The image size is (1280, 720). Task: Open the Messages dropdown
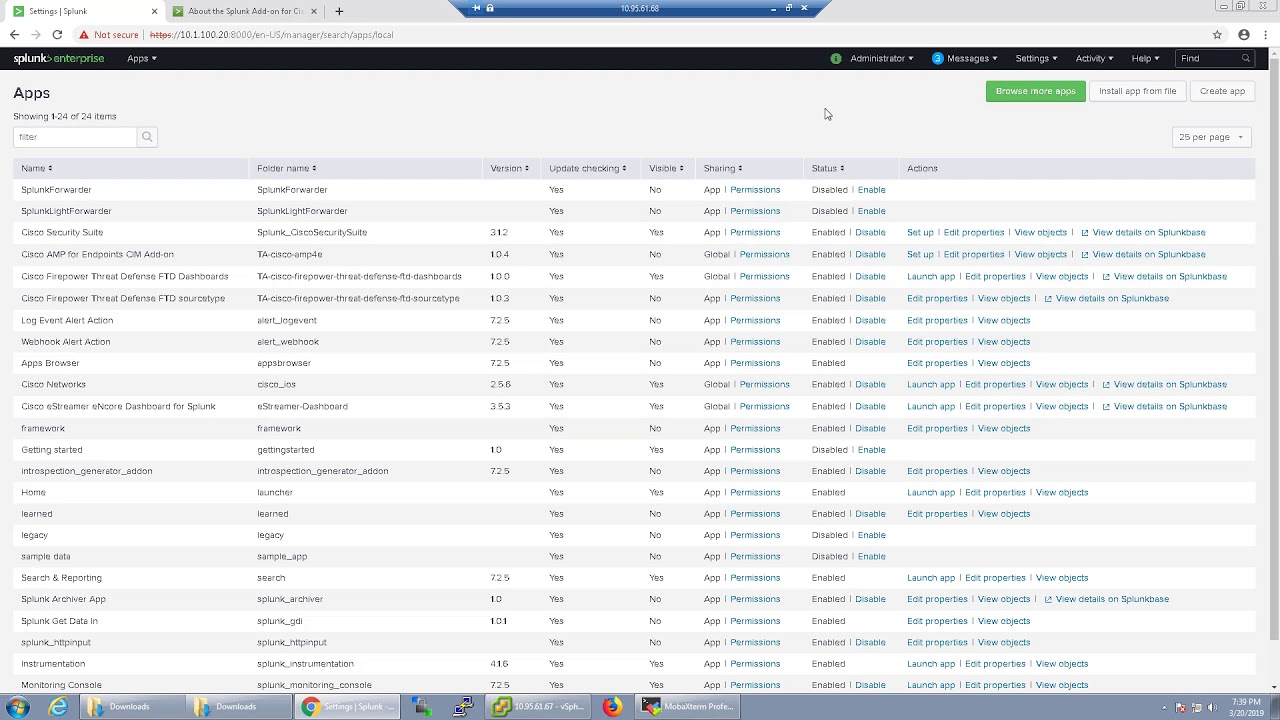965,58
